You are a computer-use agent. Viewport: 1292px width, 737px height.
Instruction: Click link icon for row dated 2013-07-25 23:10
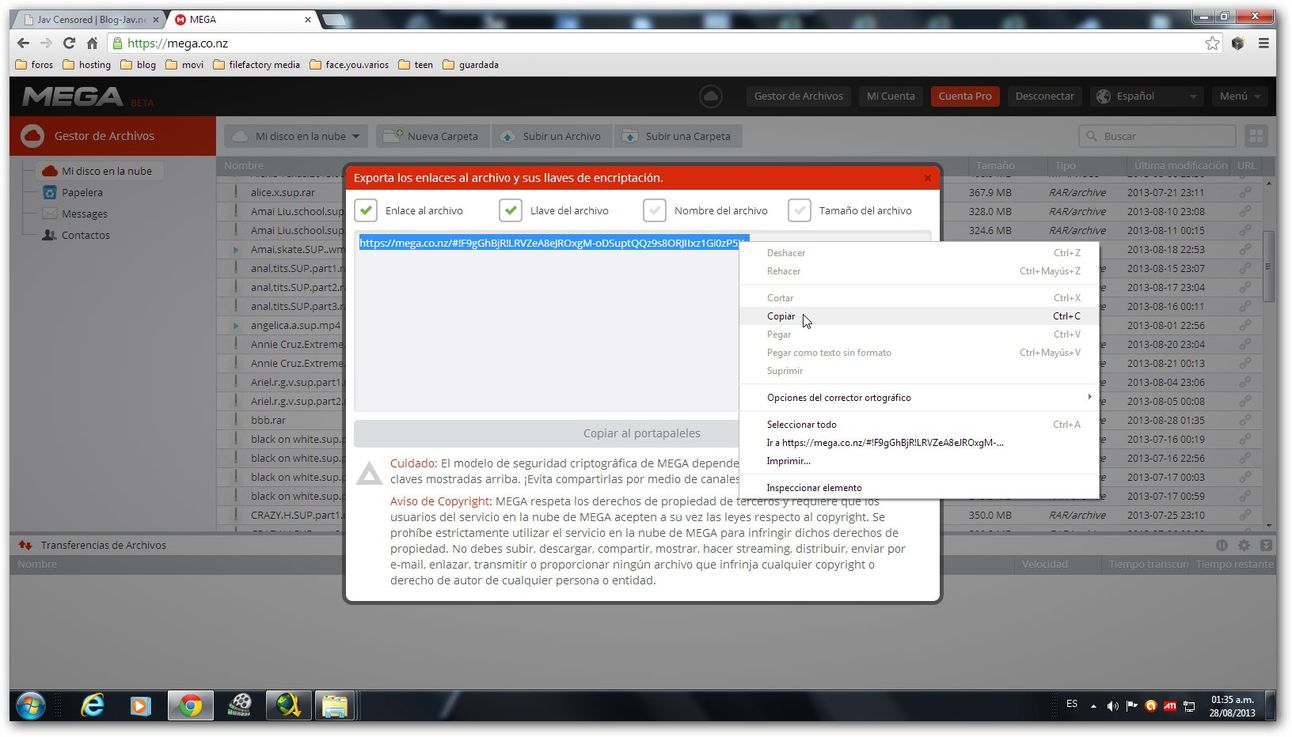tap(1245, 515)
